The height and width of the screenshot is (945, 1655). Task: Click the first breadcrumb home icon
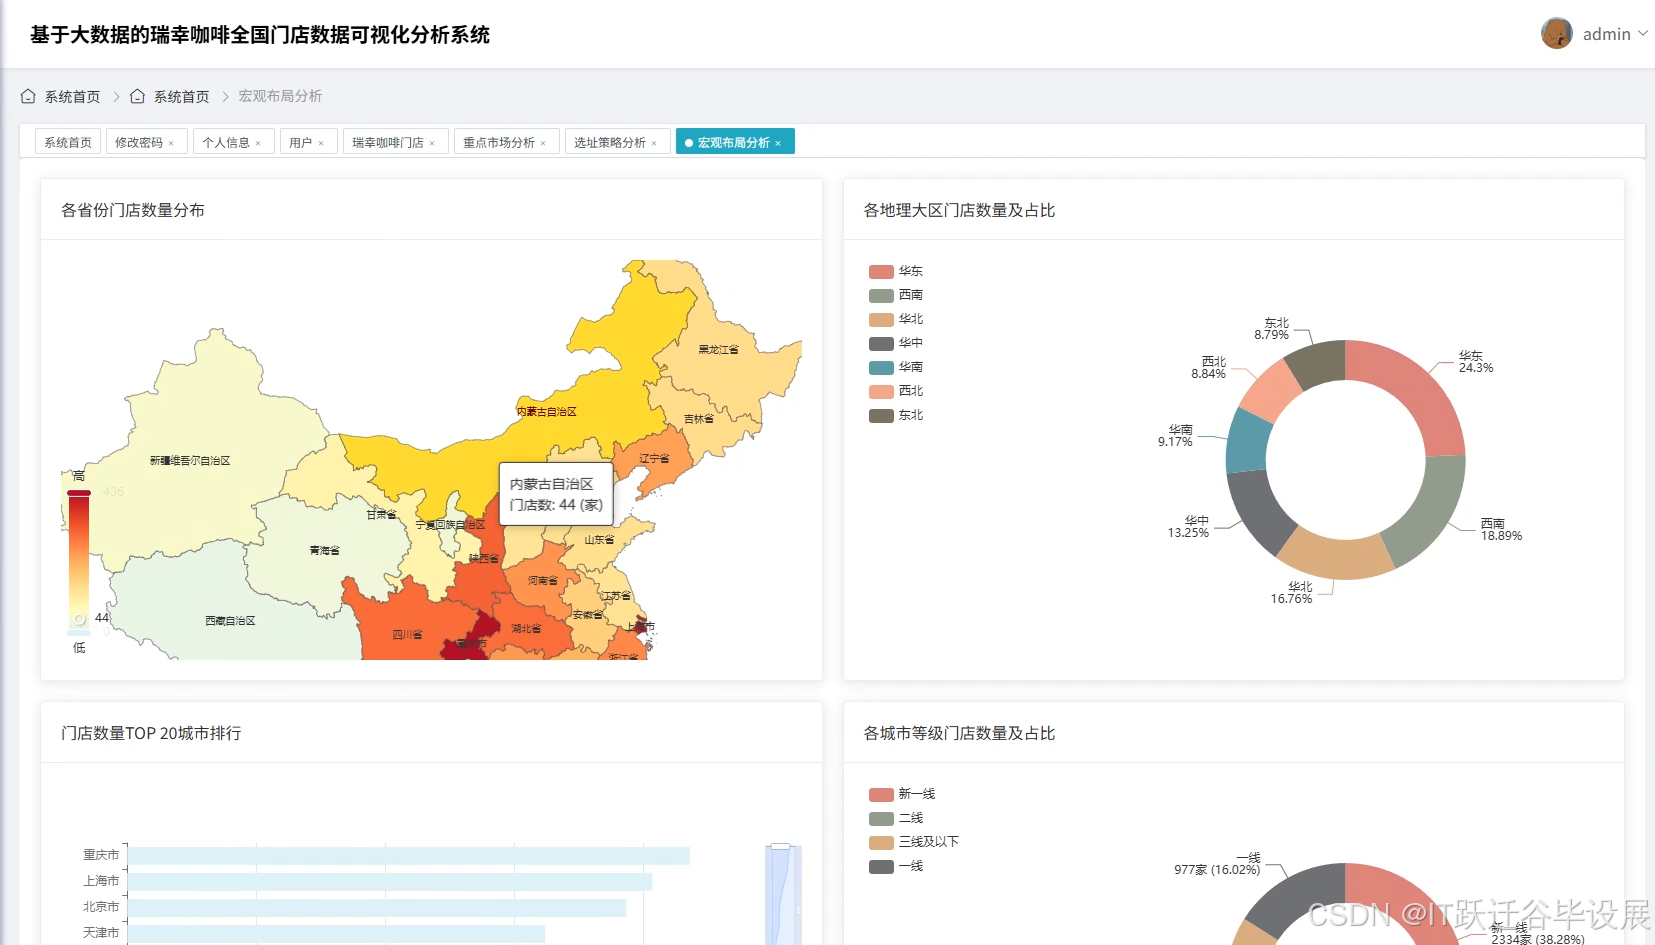[x=28, y=96]
